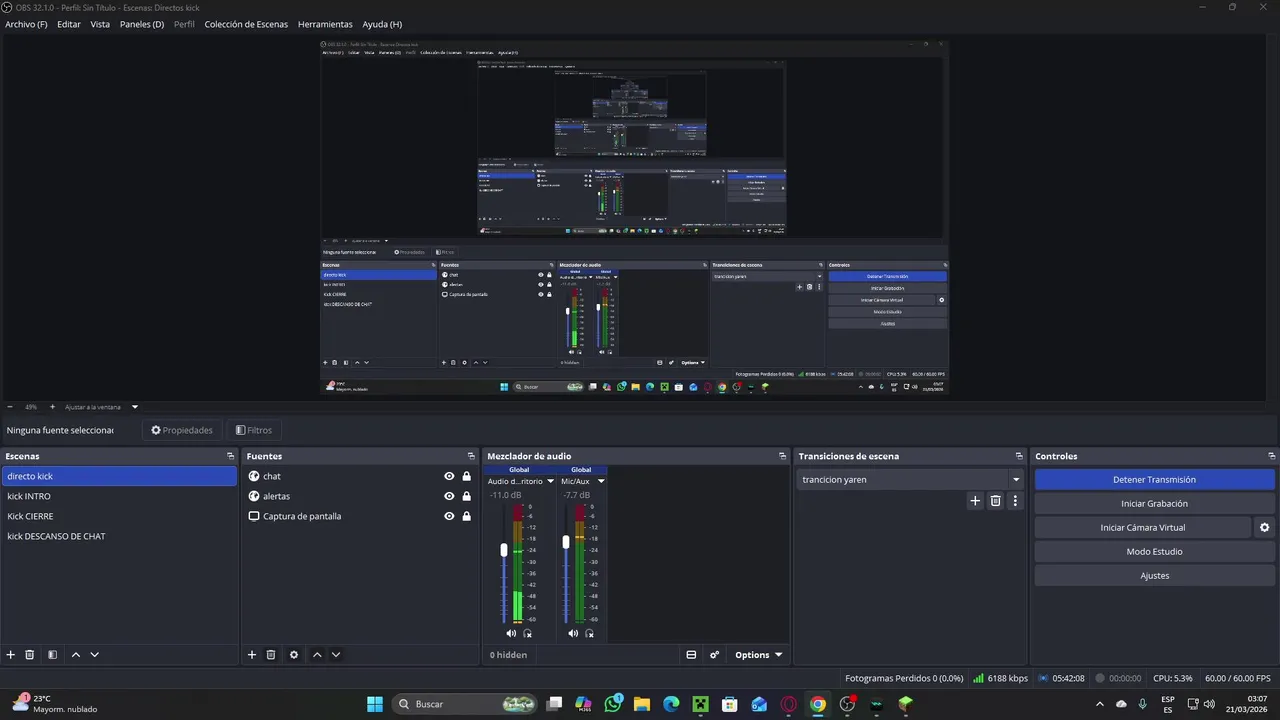The width and height of the screenshot is (1280, 720).
Task: Mute the desktop audio channel
Action: click(x=511, y=633)
